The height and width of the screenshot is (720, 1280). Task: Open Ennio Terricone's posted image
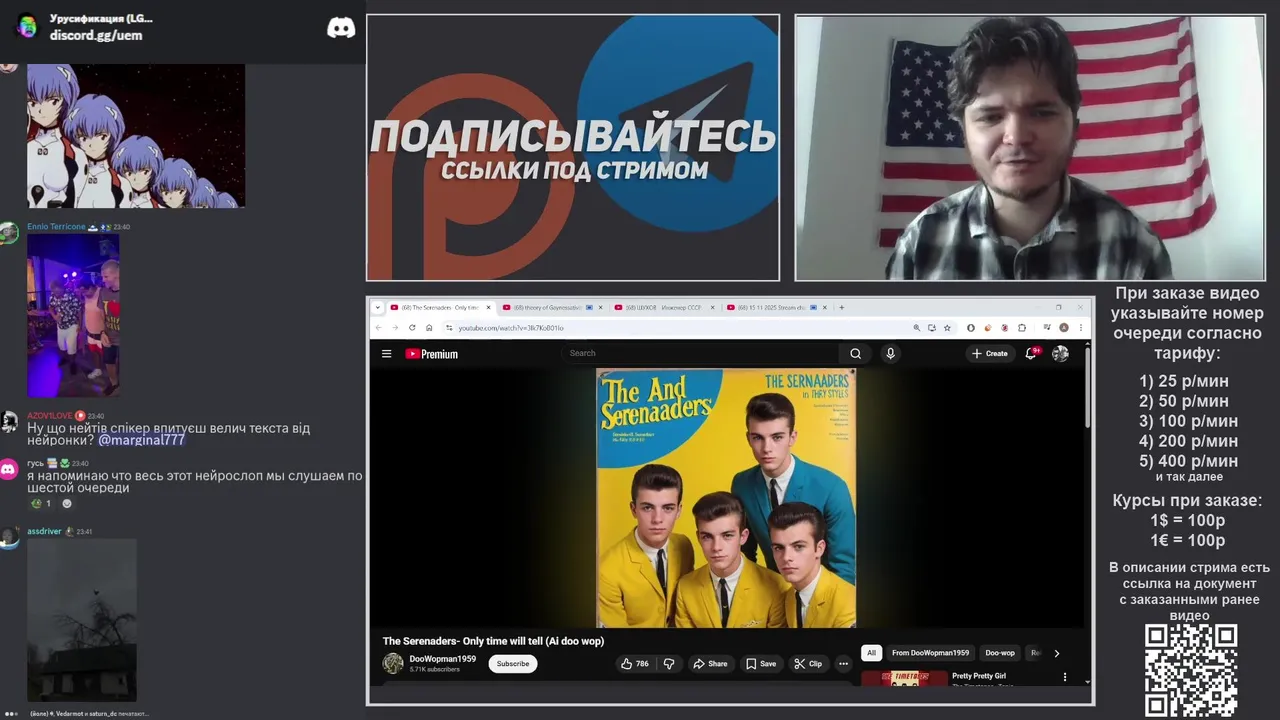[73, 315]
